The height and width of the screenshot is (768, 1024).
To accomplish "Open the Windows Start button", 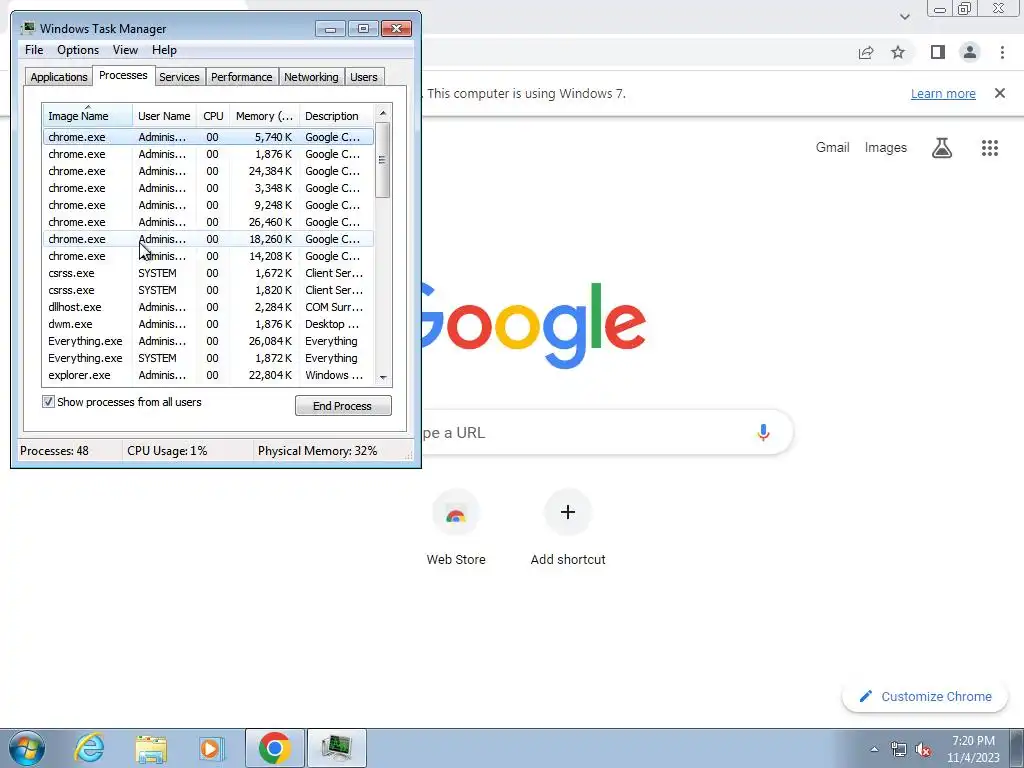I will (27, 748).
